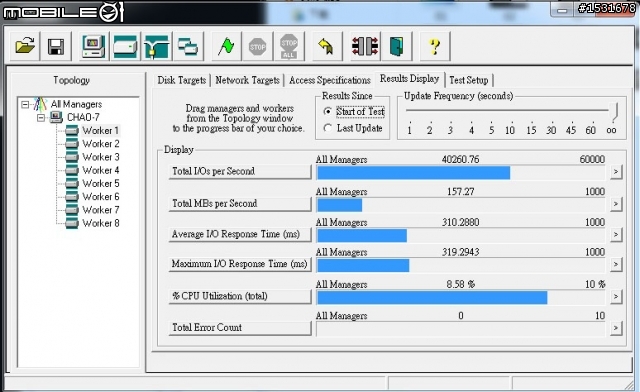640x392 pixels.
Task: Click Total MBs per Second button
Action: coord(240,204)
